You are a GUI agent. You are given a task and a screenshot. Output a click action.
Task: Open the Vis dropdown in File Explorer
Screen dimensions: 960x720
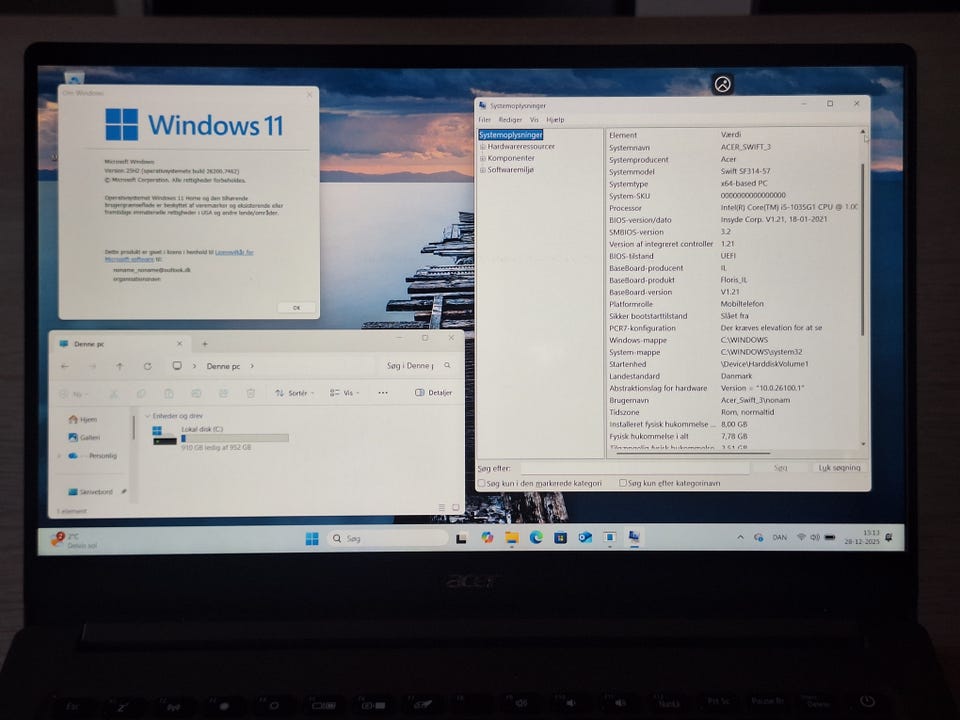(345, 393)
